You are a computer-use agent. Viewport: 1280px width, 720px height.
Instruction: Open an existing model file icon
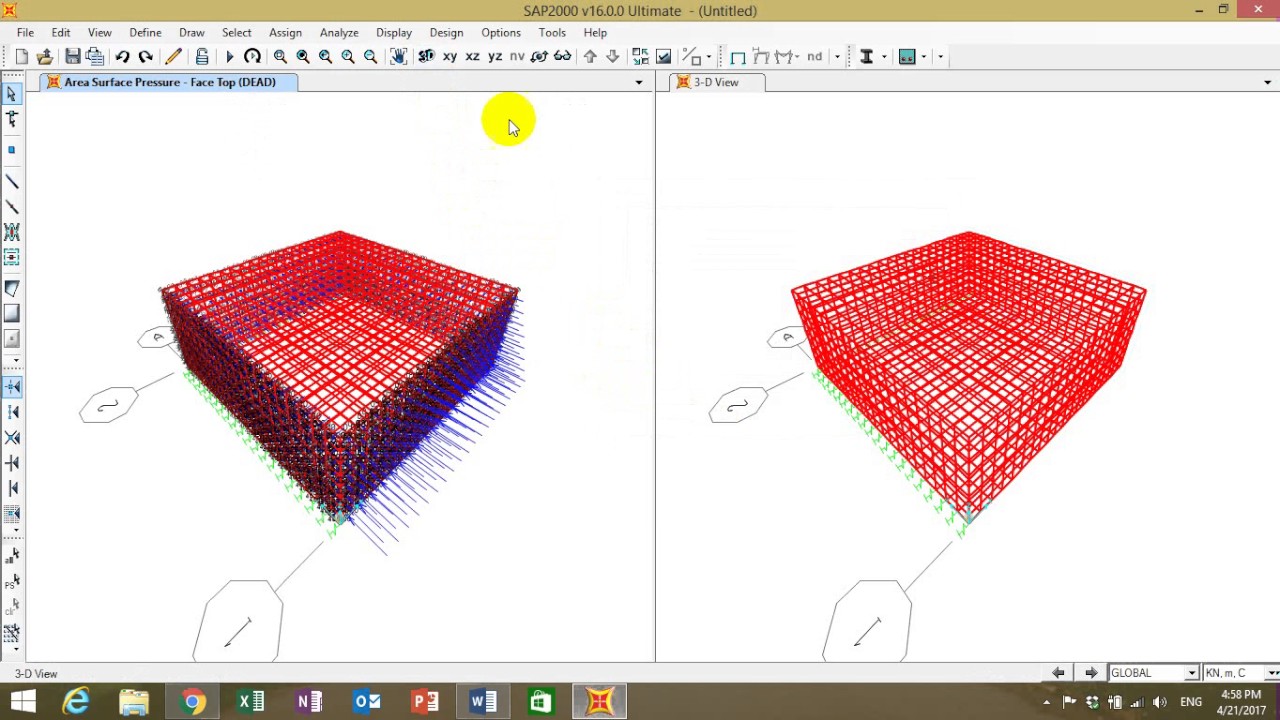point(45,57)
